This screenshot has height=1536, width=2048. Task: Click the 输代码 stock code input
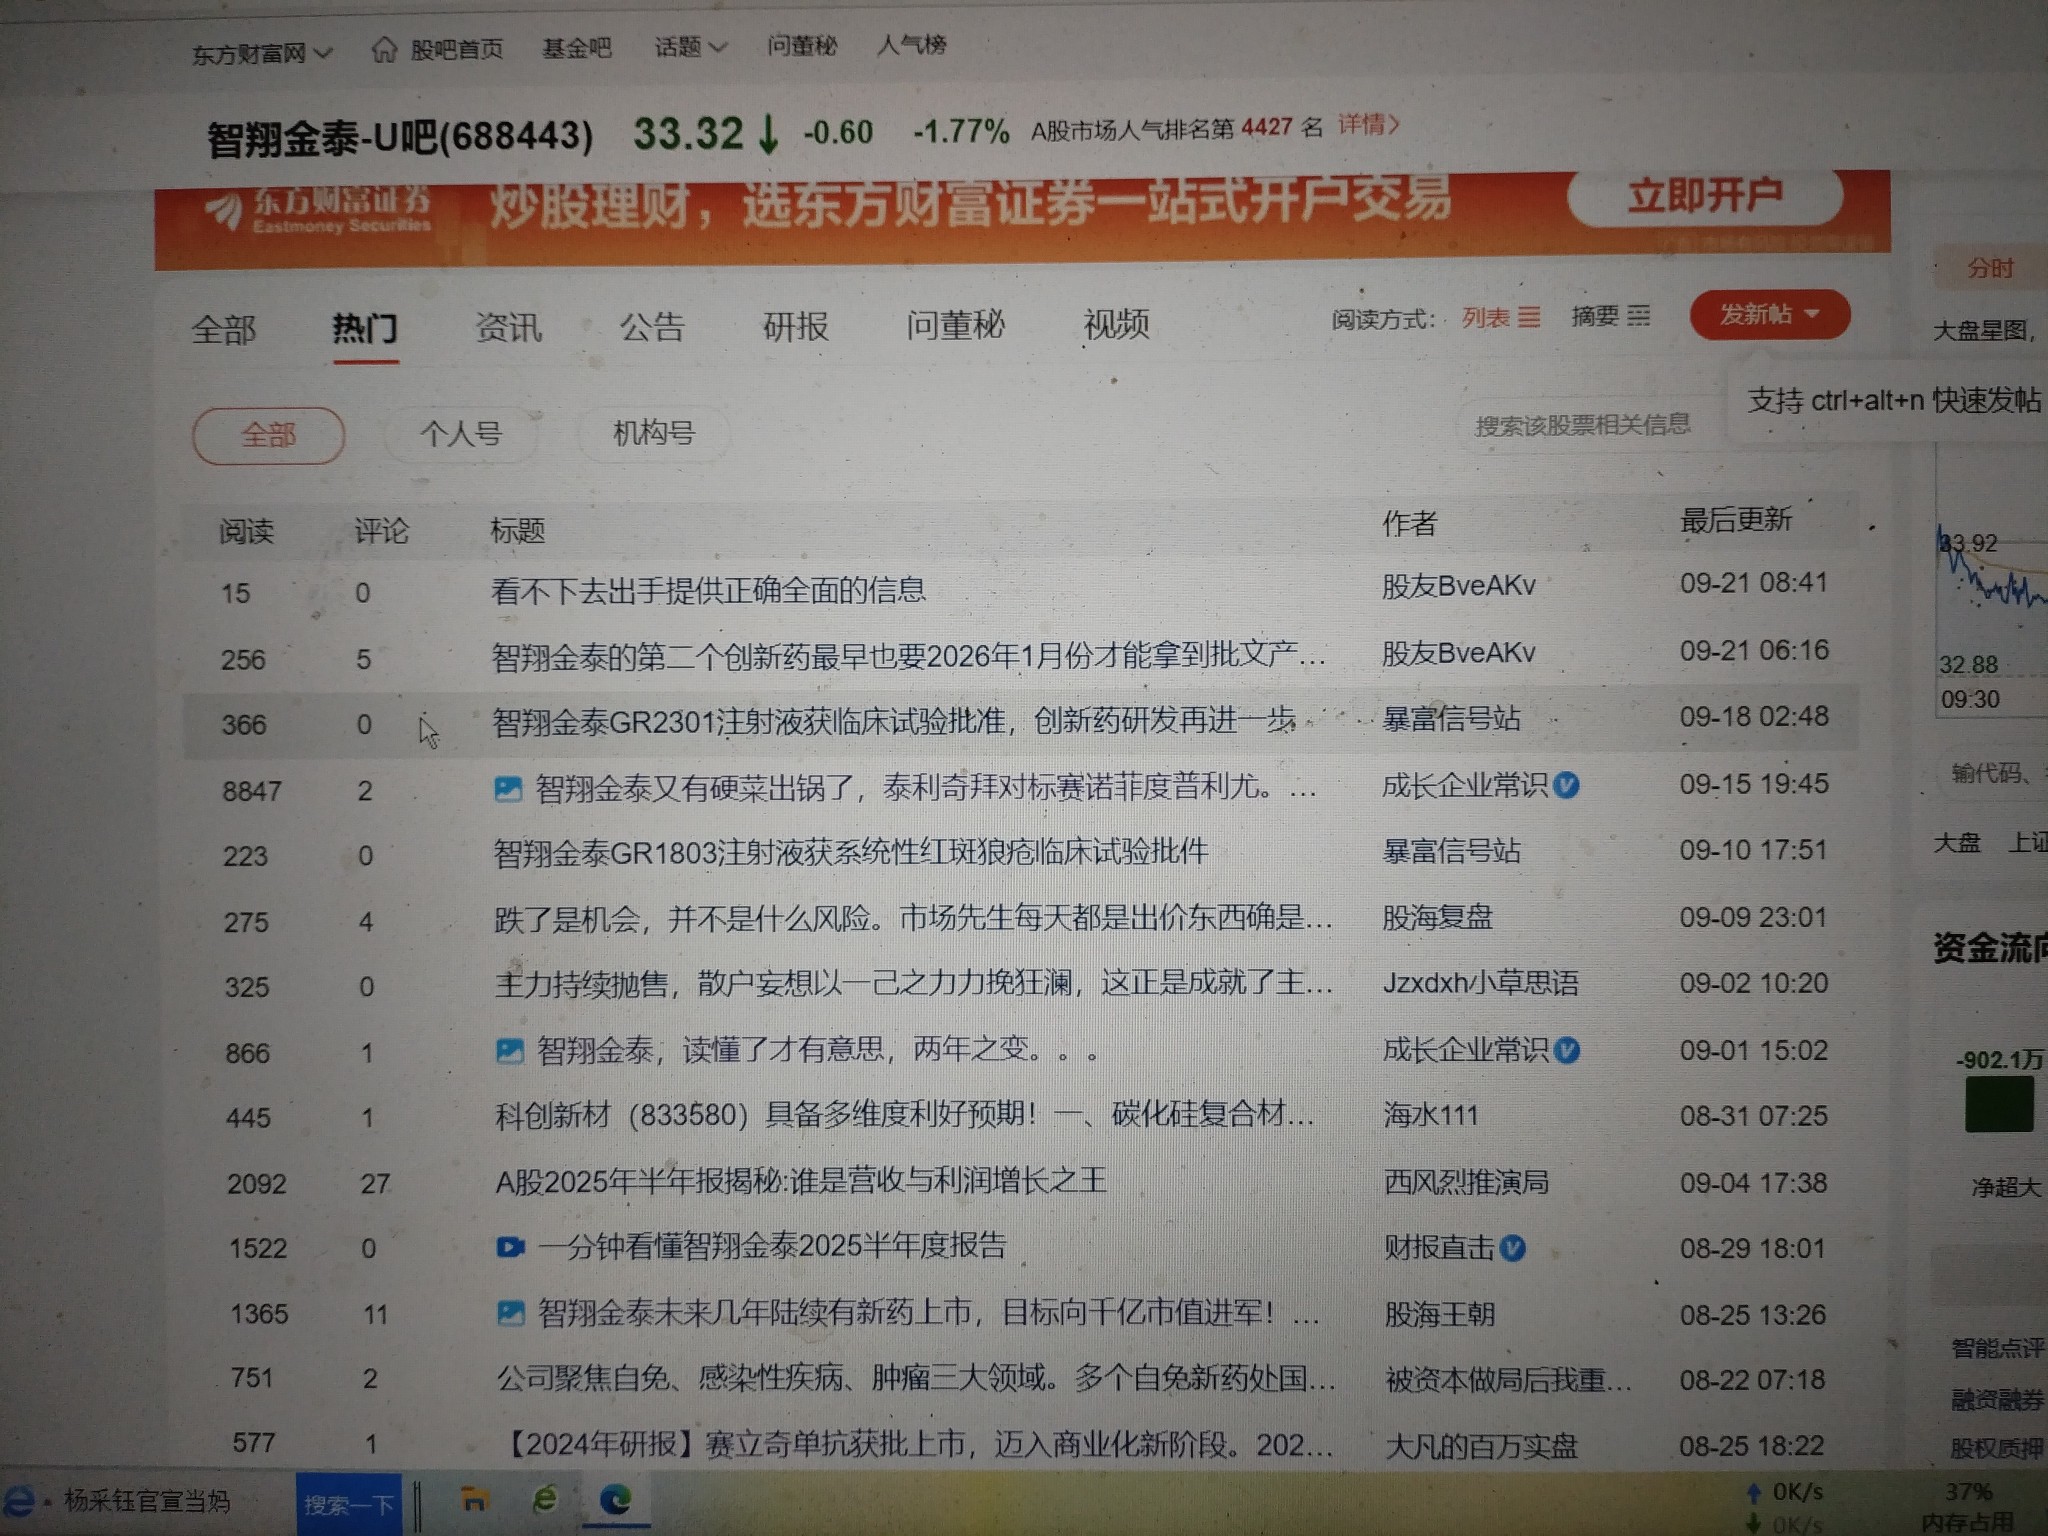tap(1995, 773)
